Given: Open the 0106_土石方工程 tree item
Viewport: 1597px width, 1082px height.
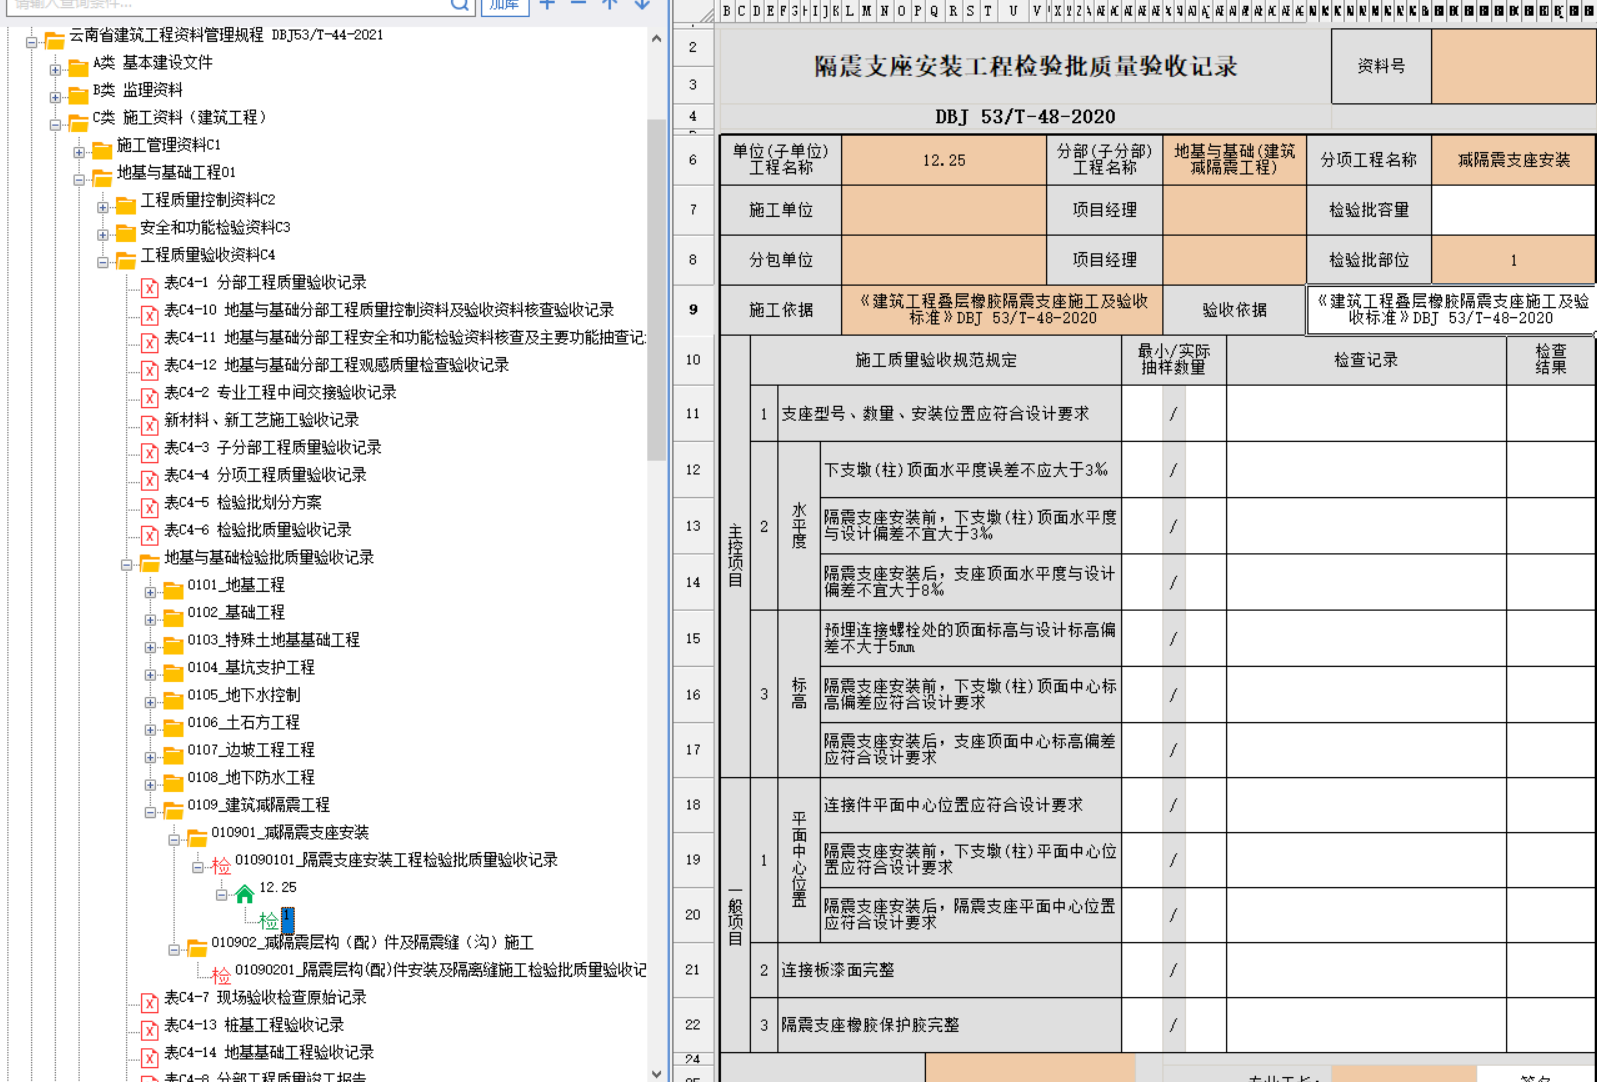Looking at the screenshot, I should pos(243,722).
